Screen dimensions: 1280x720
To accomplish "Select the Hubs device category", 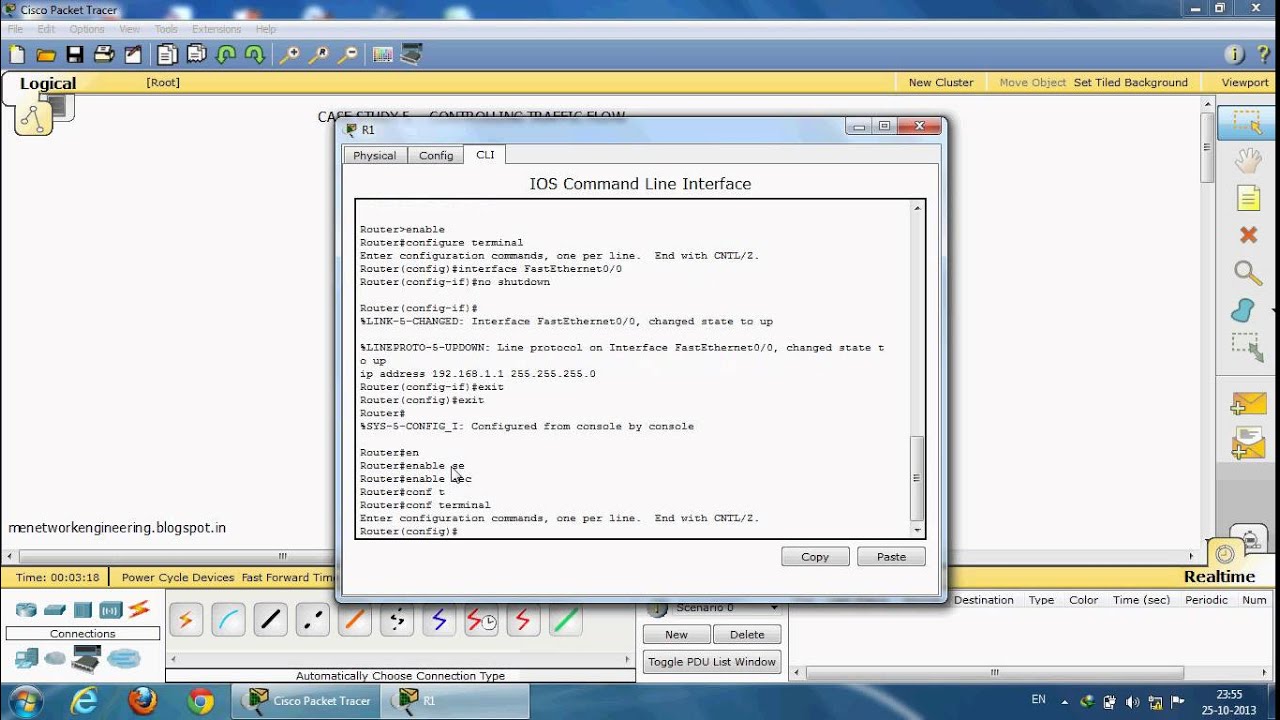I will (83, 610).
